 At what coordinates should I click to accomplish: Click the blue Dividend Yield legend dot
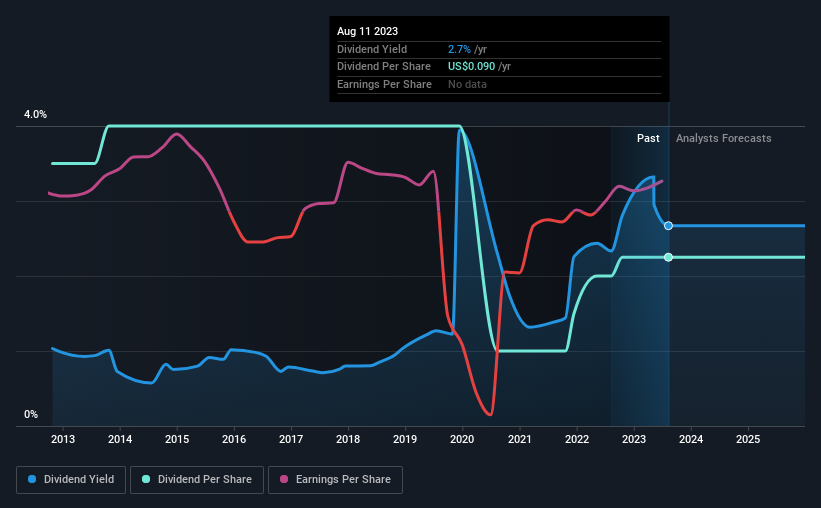(32, 479)
